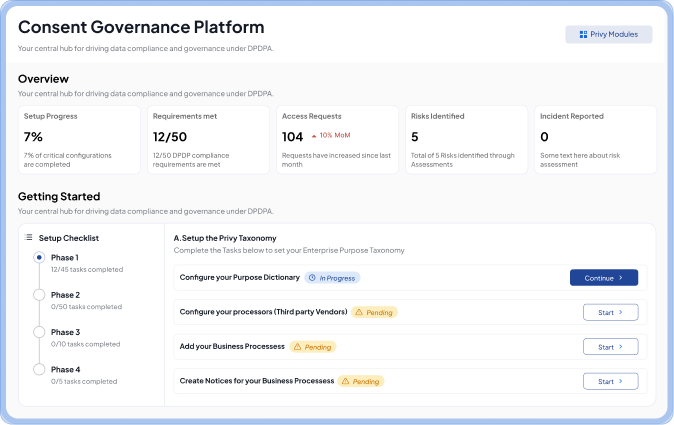Click warning icon in Business Processes Pending badge
This screenshot has height=425, width=674.
297,346
